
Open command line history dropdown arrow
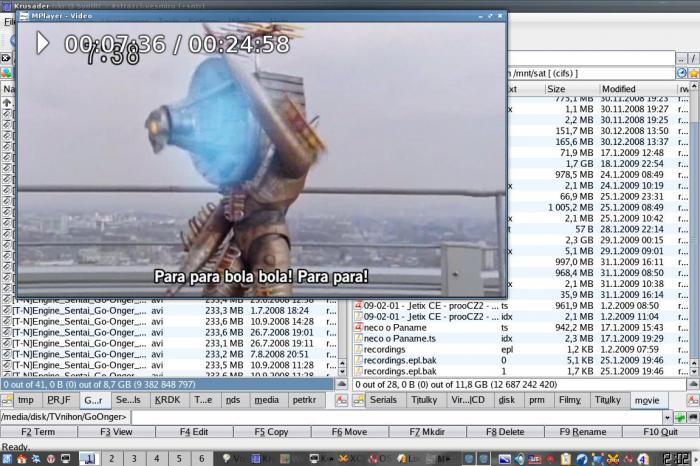[667, 417]
